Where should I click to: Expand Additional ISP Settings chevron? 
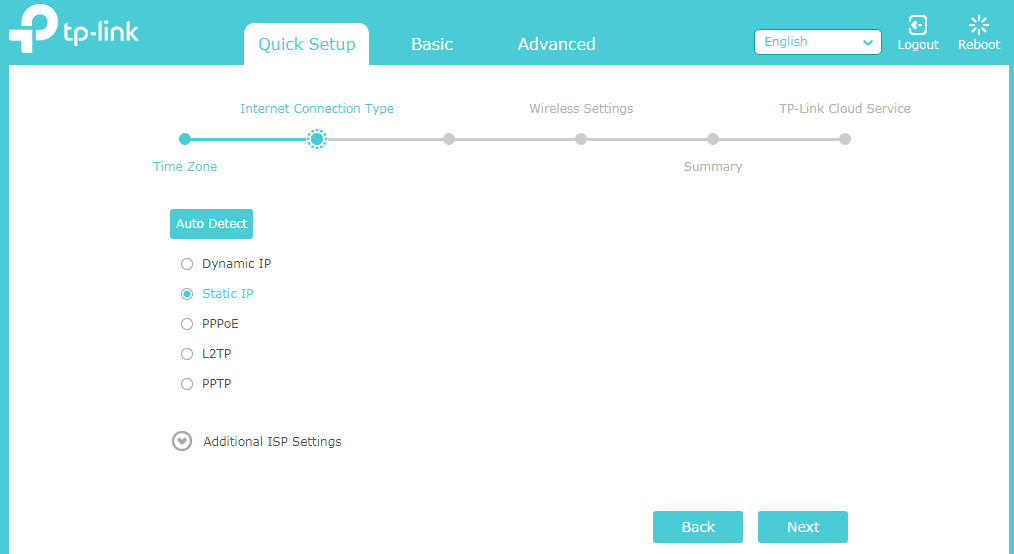pos(182,442)
